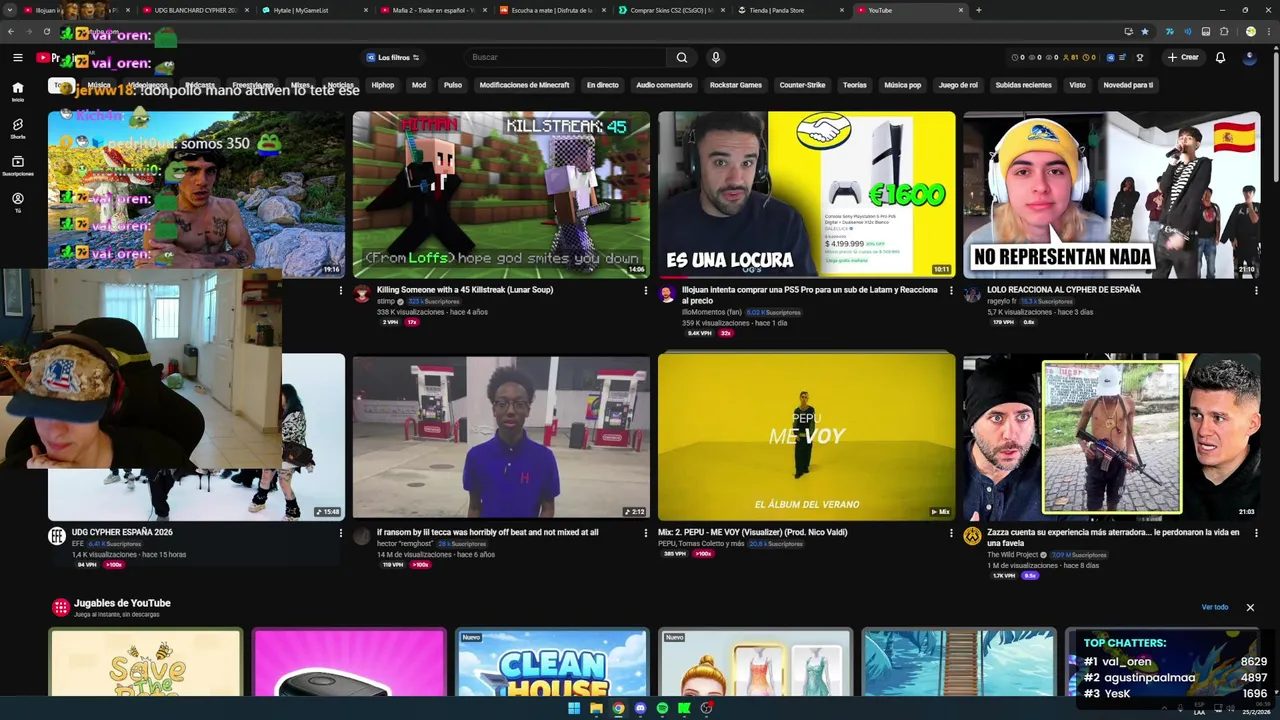Click Chrome profile avatar in toolbar
Viewport: 1280px width, 720px height.
1250,31
